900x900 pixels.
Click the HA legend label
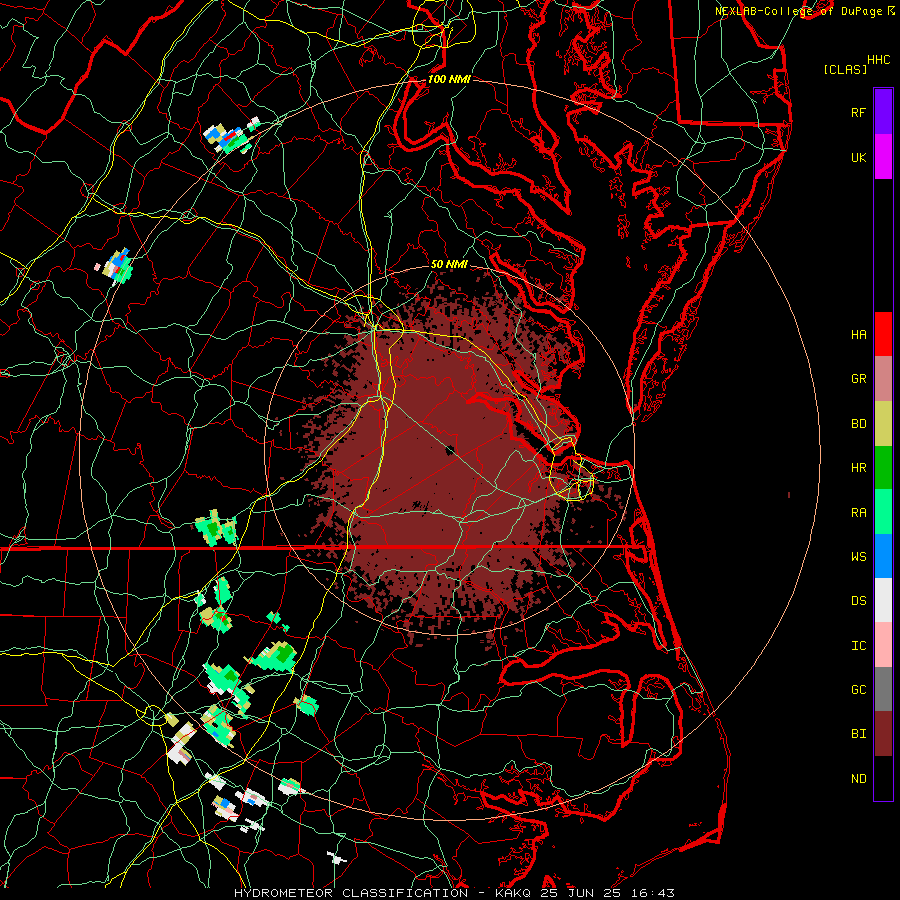858,334
